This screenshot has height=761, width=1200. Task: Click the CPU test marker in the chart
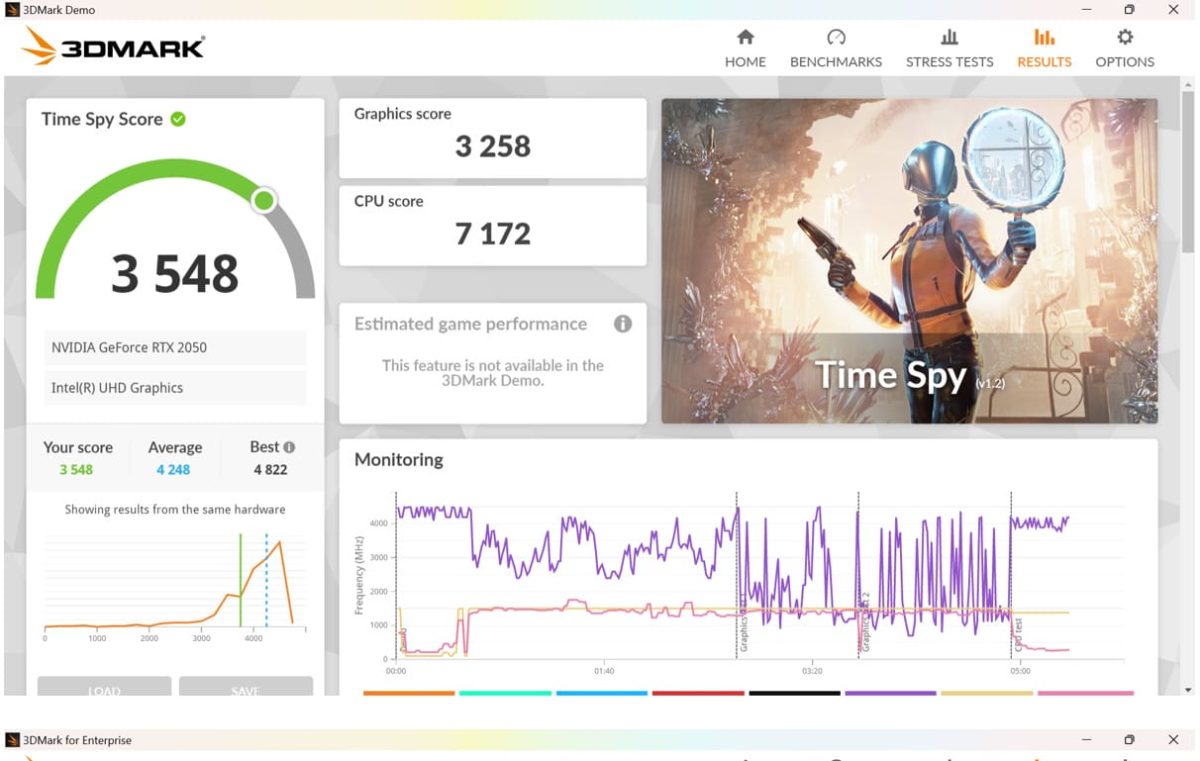[x=1018, y=636]
